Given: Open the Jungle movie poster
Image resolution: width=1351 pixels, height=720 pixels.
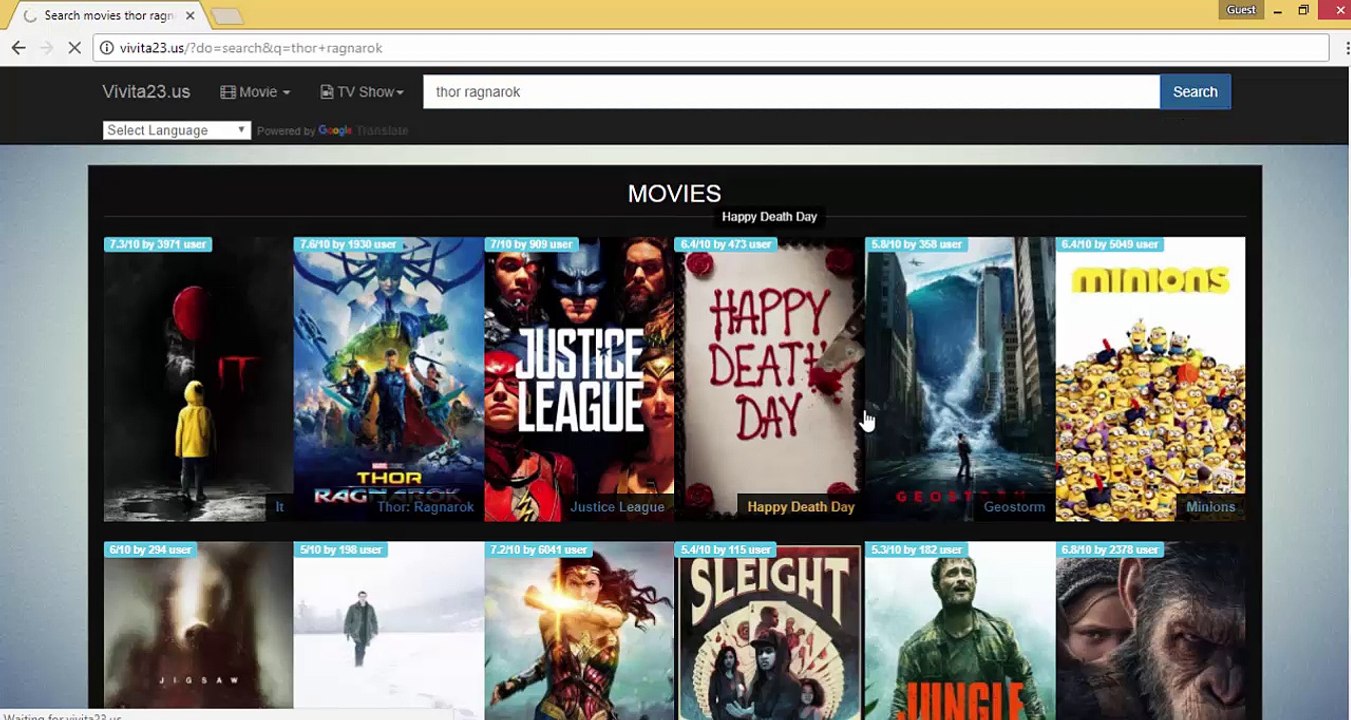Looking at the screenshot, I should point(959,631).
